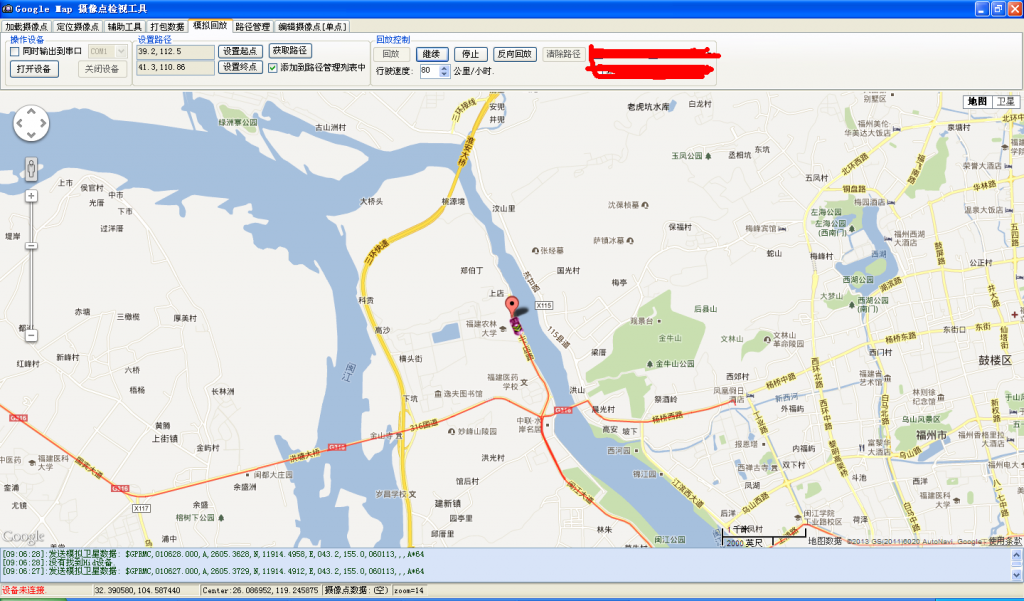Click the map zoom slider handle
1024x601 pixels.
point(31,246)
